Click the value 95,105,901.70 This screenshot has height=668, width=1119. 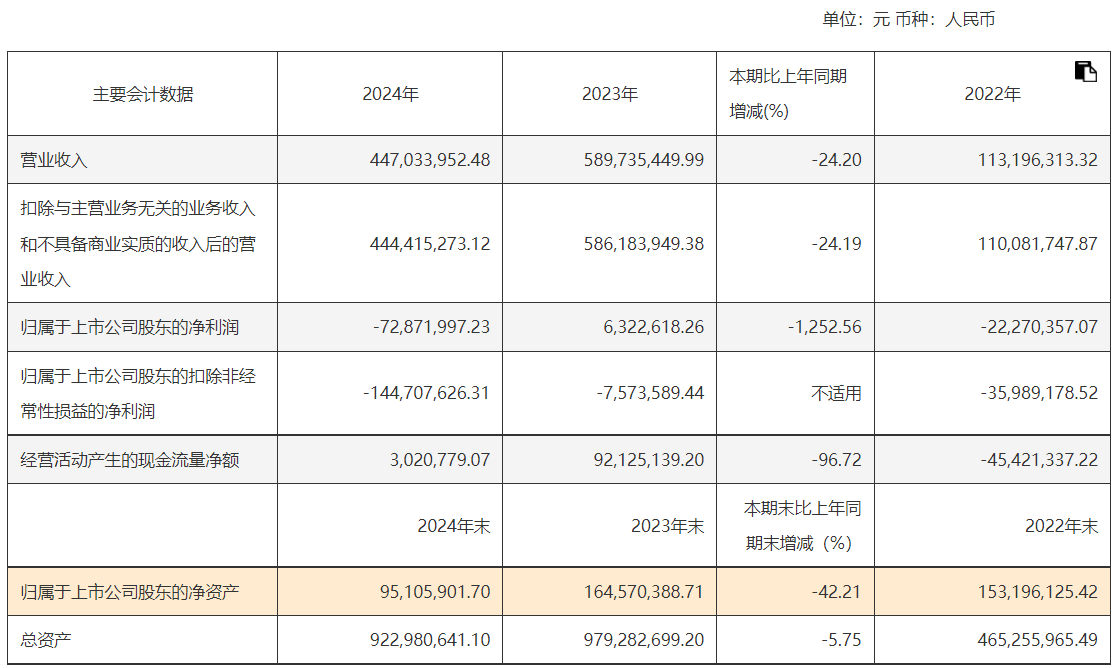pos(435,592)
